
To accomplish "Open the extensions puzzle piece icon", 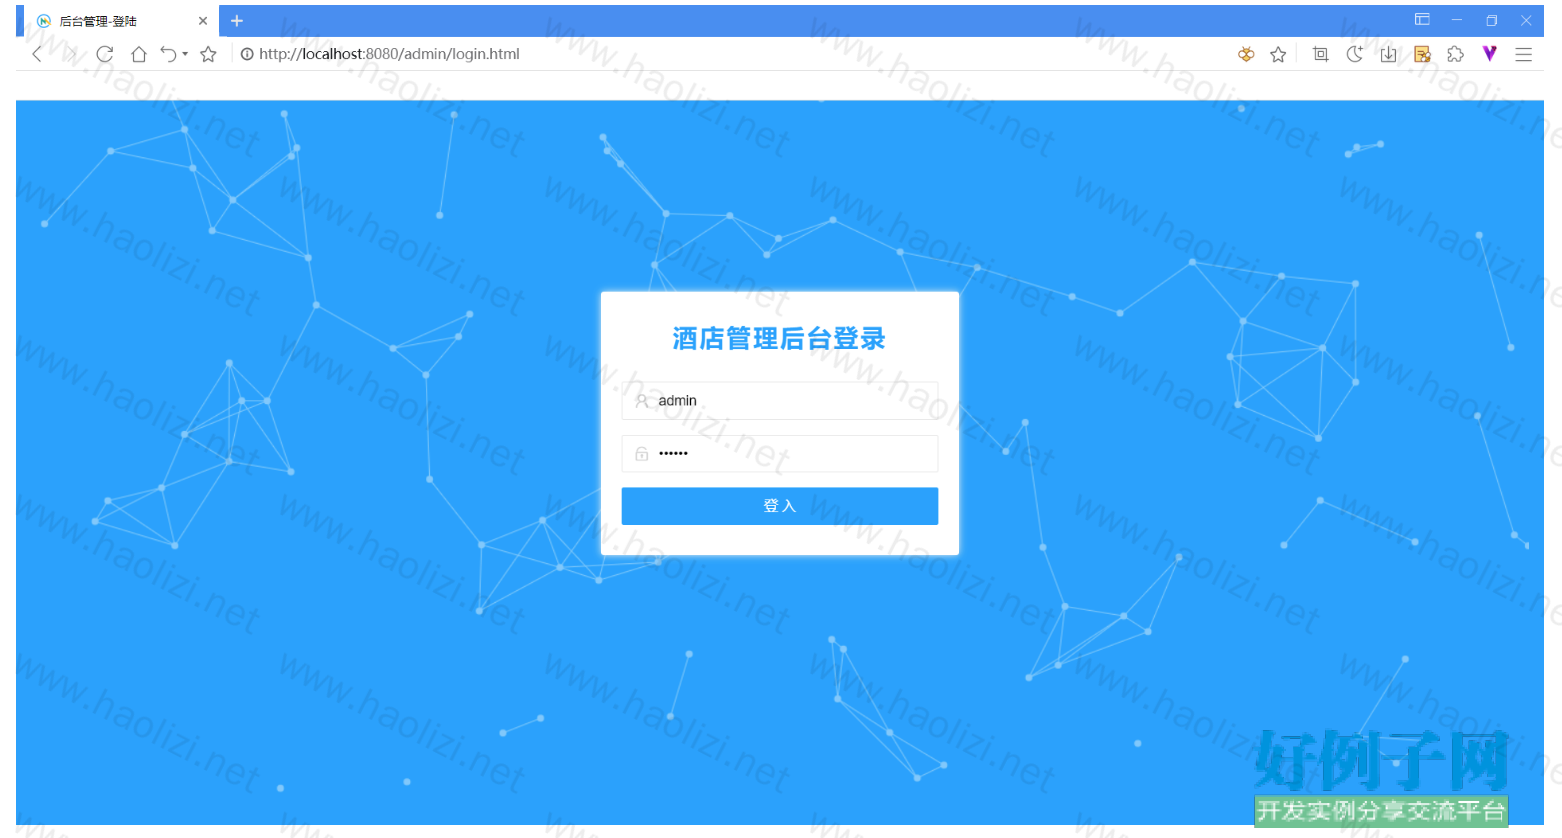I will point(1455,54).
